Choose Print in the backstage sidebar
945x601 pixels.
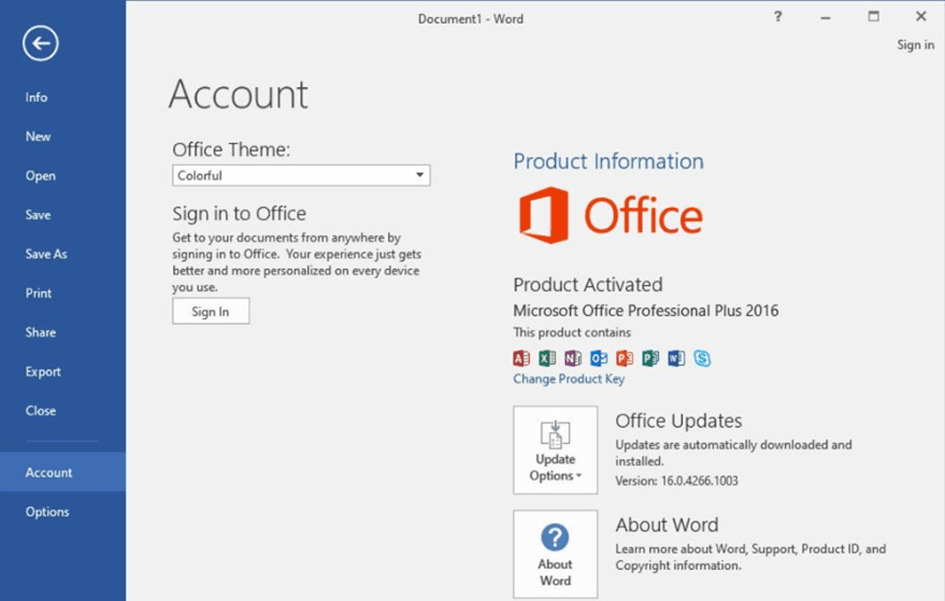pos(38,293)
